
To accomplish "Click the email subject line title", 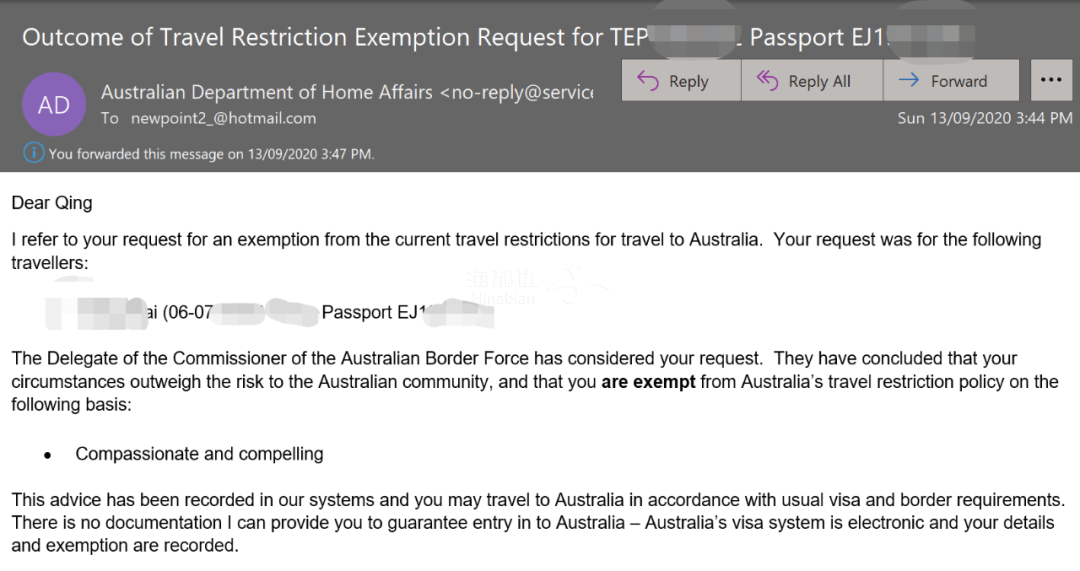I will pos(498,37).
